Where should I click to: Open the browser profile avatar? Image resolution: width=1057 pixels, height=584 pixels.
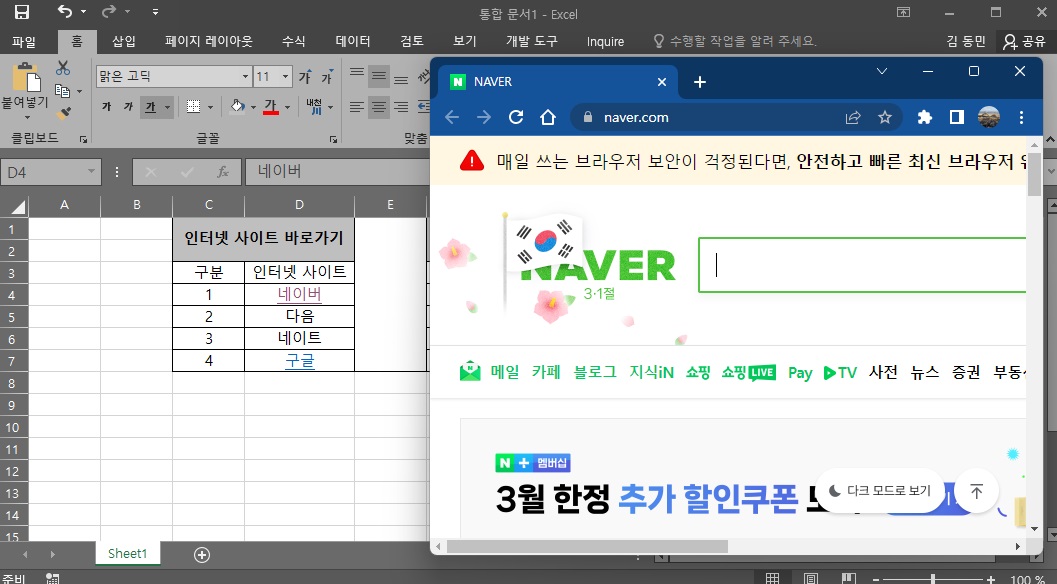pos(989,117)
